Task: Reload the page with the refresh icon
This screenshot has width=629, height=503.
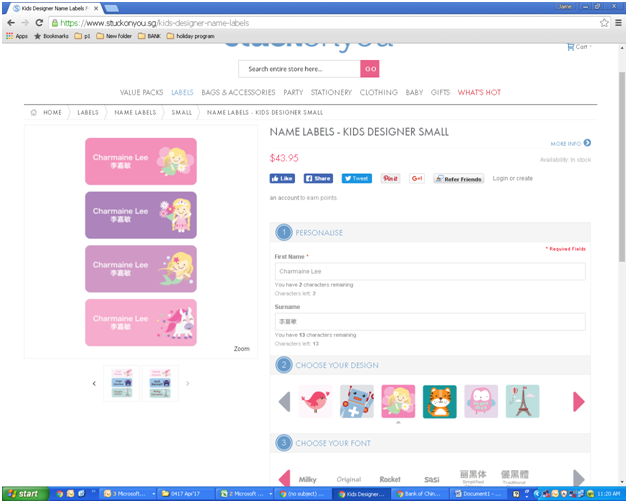Action: pyautogui.click(x=39, y=23)
